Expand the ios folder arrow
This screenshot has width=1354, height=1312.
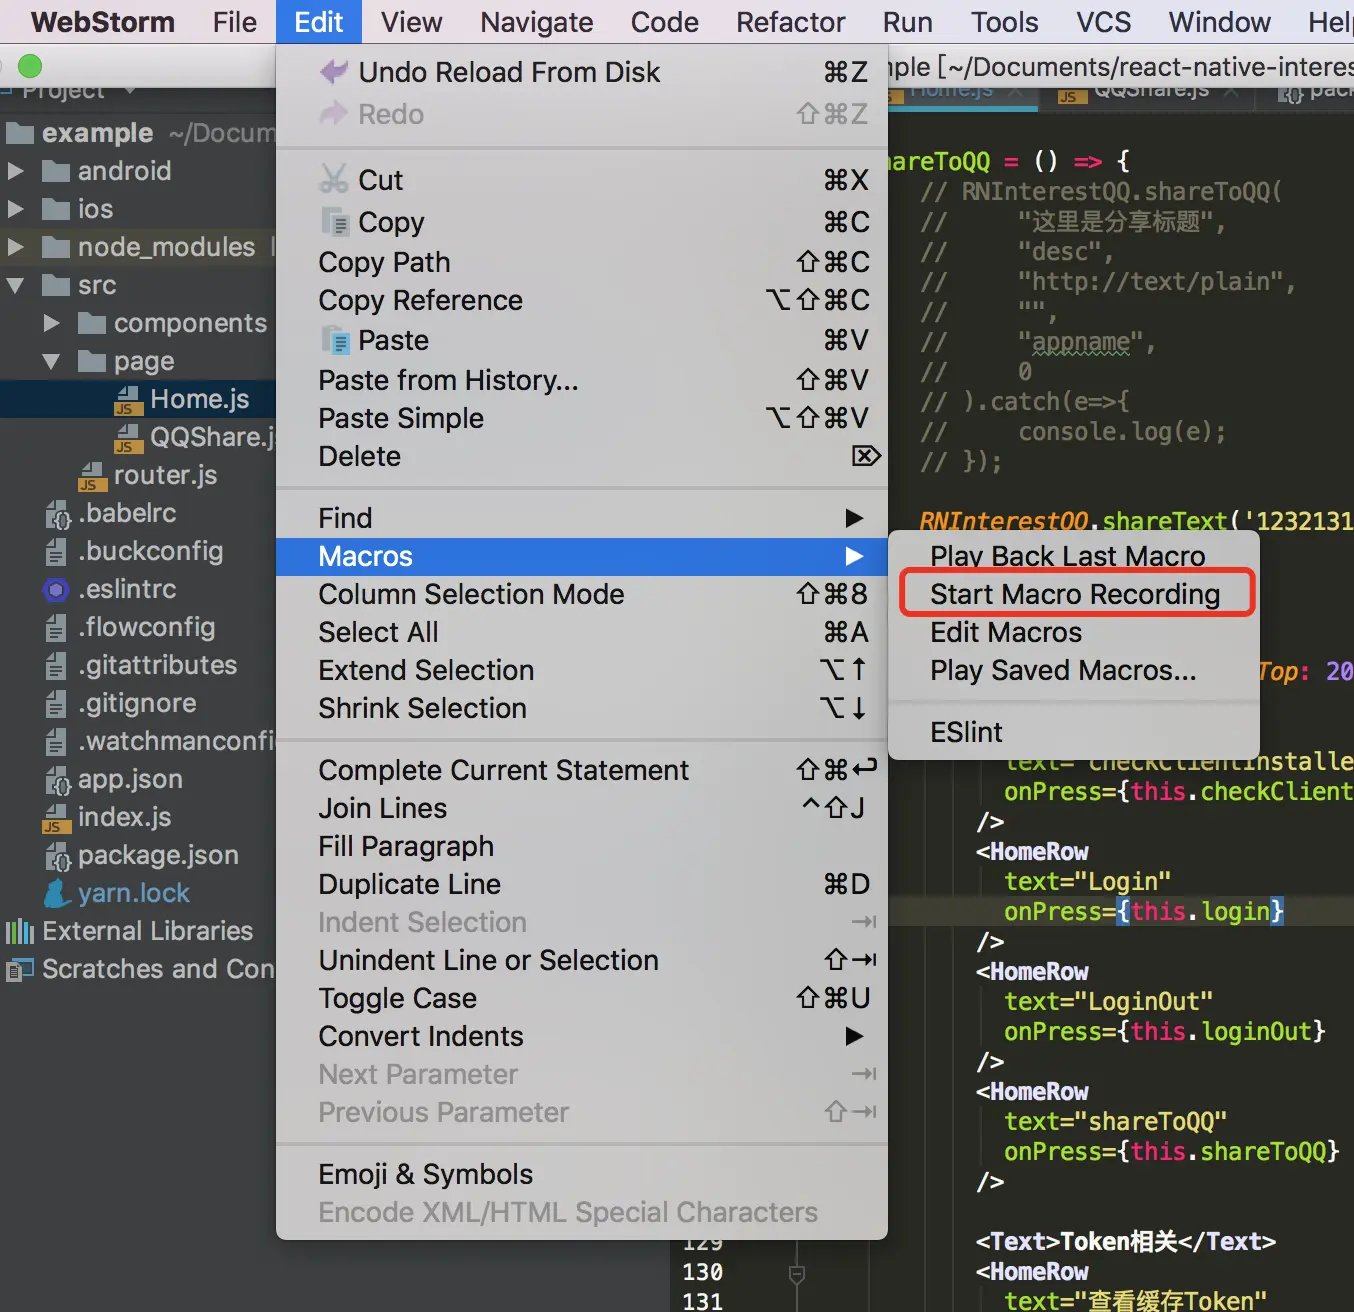(16, 209)
